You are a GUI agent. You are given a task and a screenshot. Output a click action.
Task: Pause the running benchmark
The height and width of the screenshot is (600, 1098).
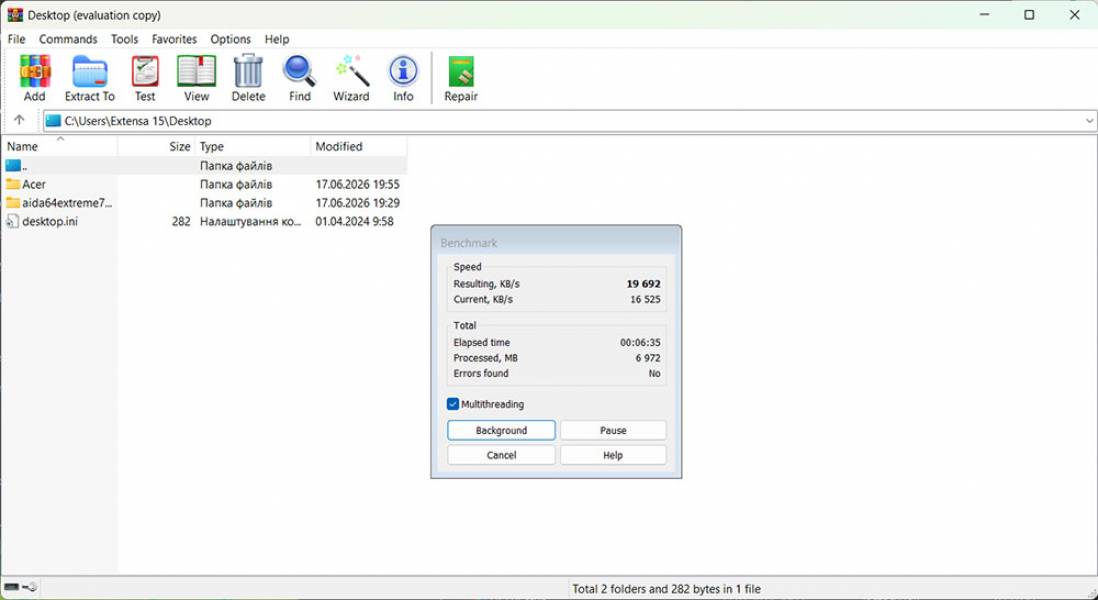pyautogui.click(x=613, y=431)
